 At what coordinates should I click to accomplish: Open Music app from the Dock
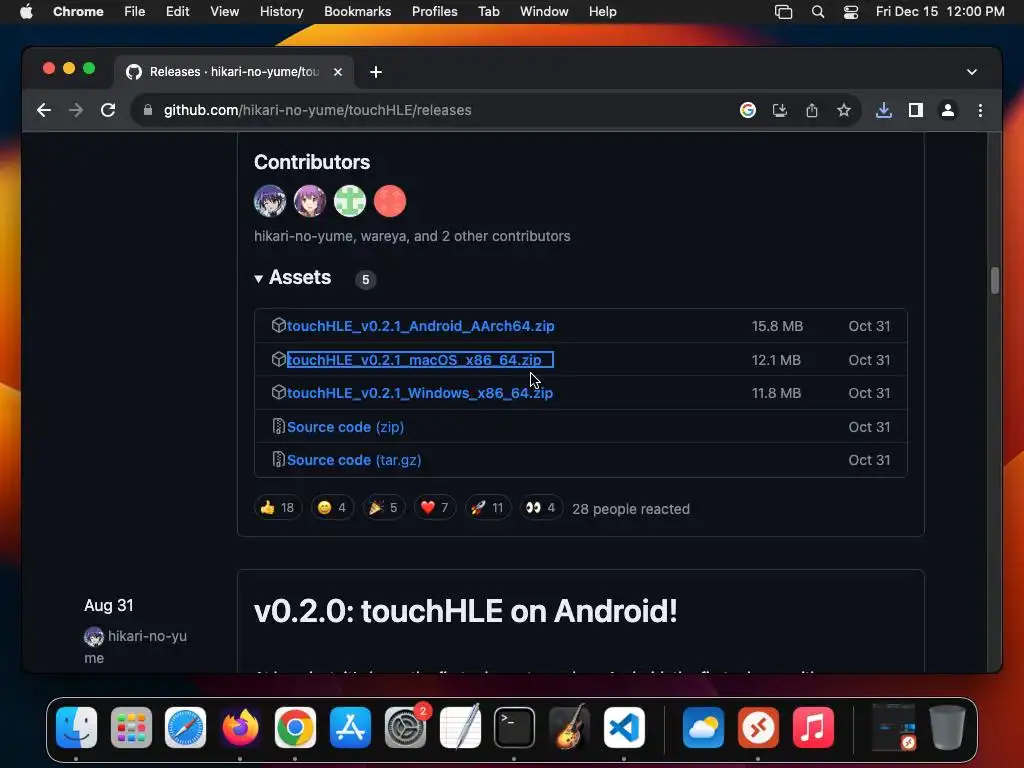click(813, 727)
